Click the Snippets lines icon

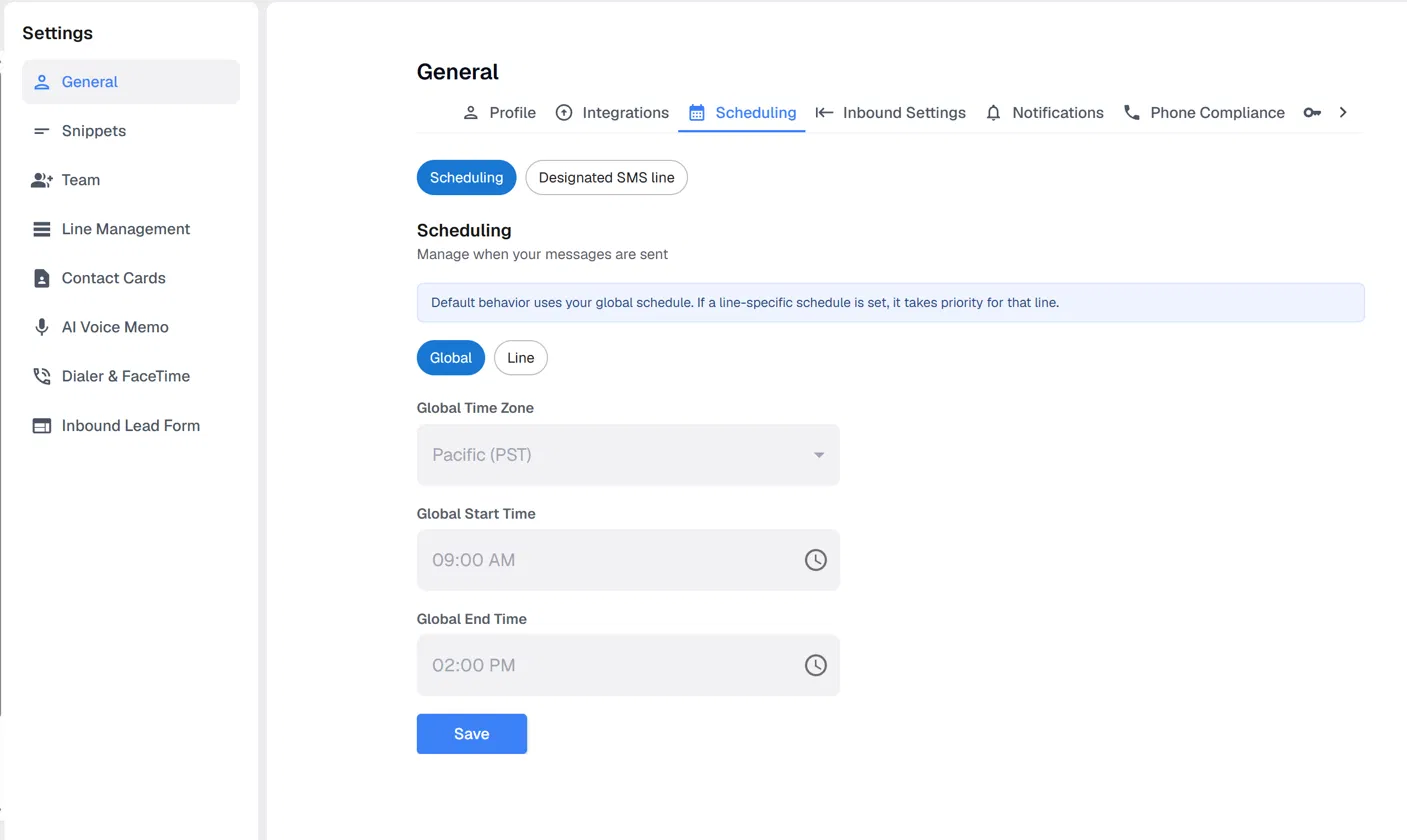pos(42,131)
